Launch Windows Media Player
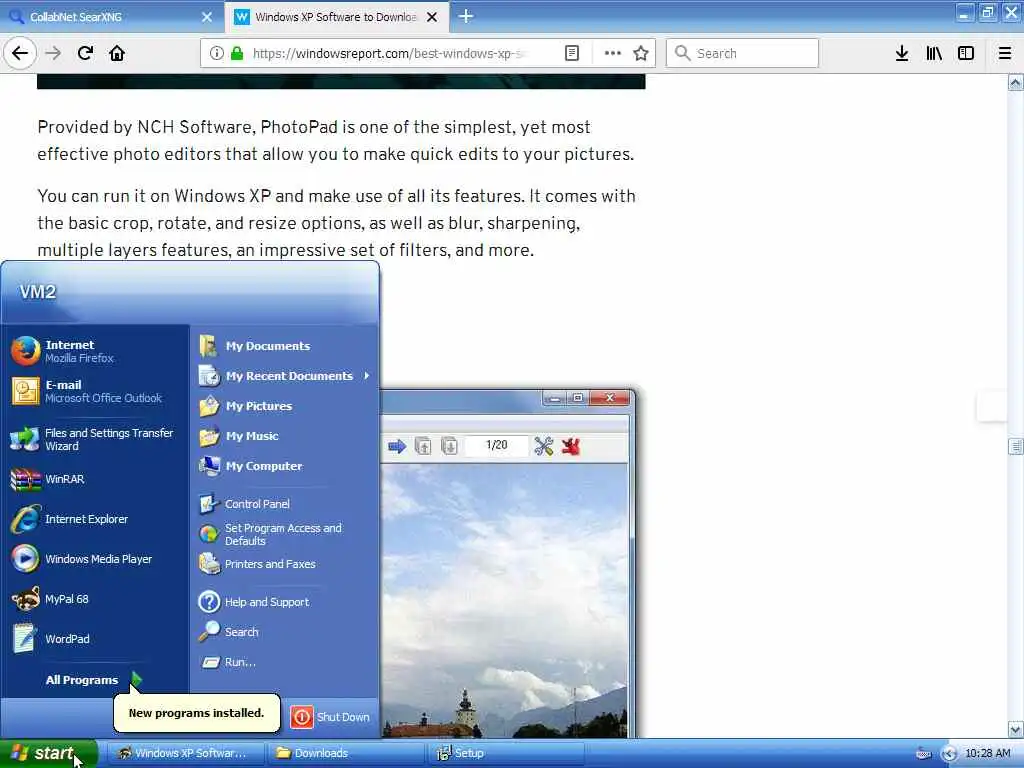 point(97,559)
